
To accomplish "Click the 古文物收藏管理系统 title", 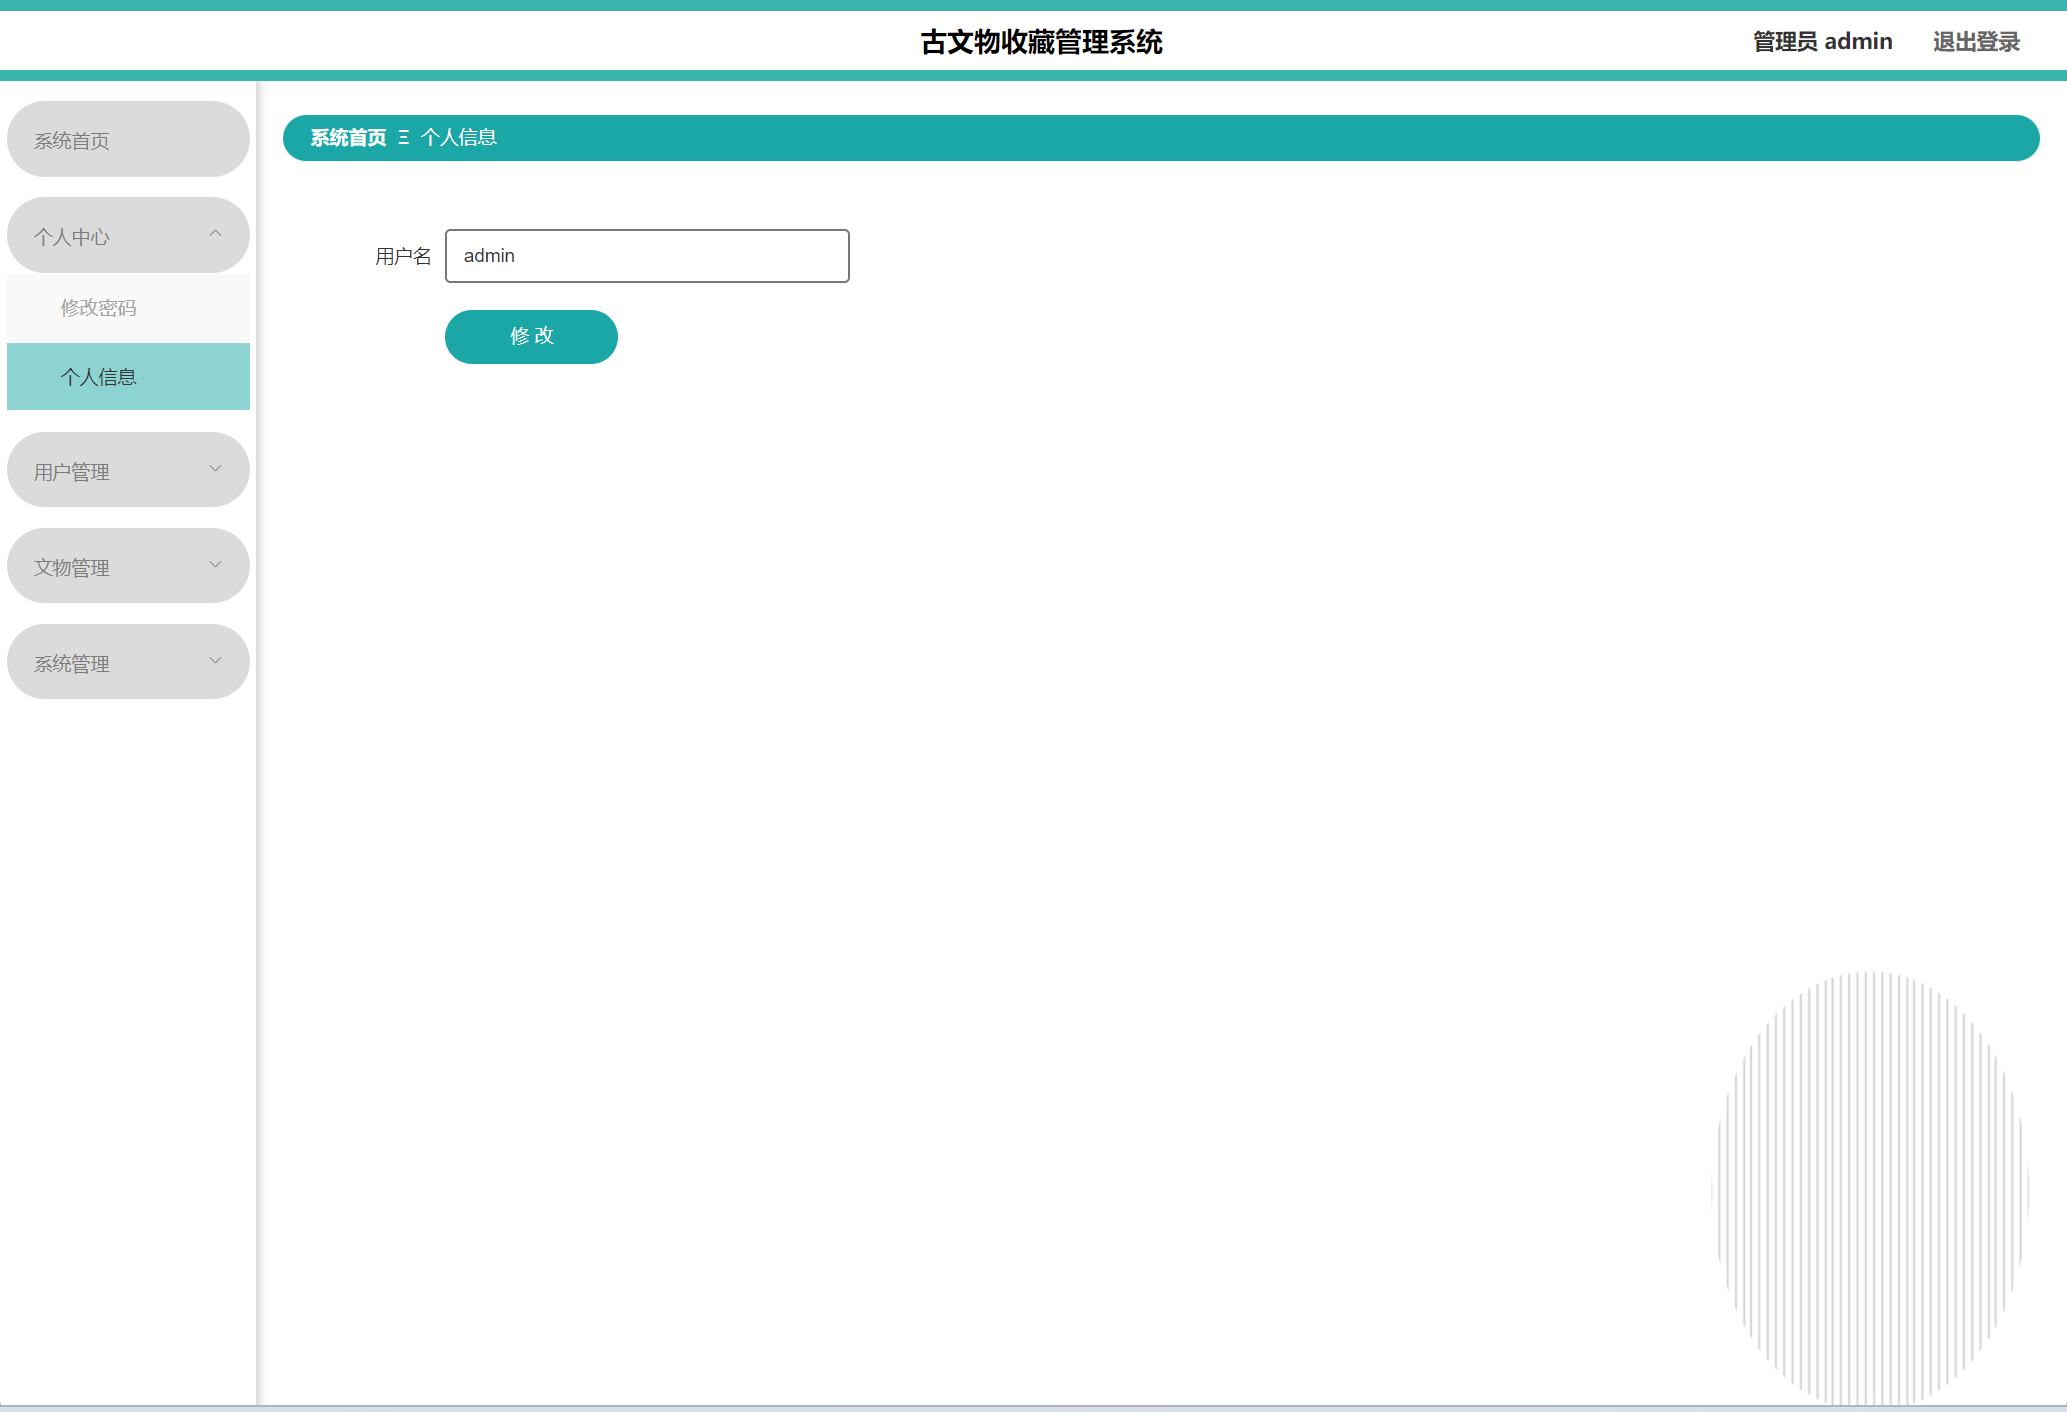I will point(1041,42).
